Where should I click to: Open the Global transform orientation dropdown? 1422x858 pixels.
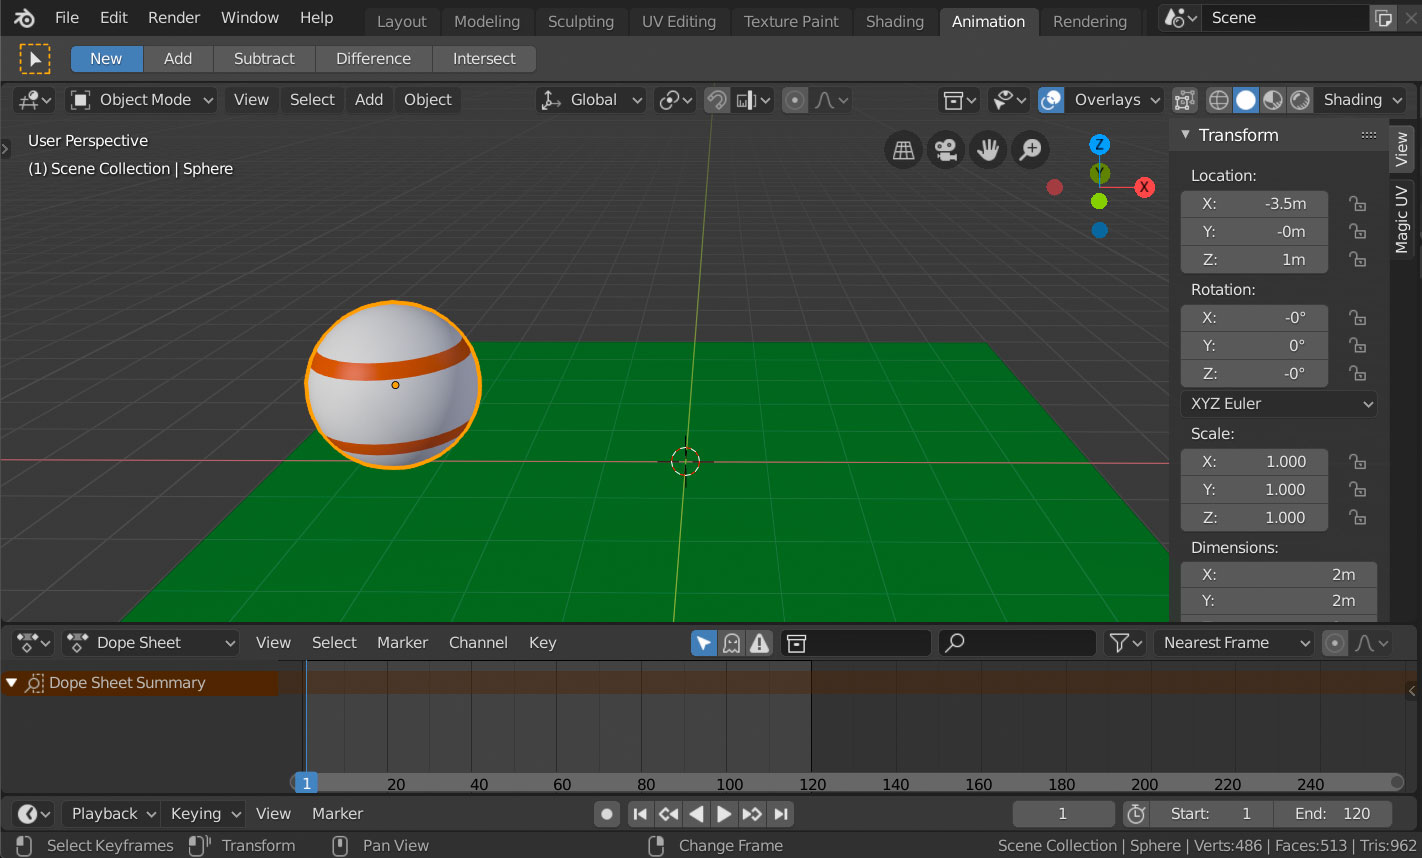[x=590, y=100]
